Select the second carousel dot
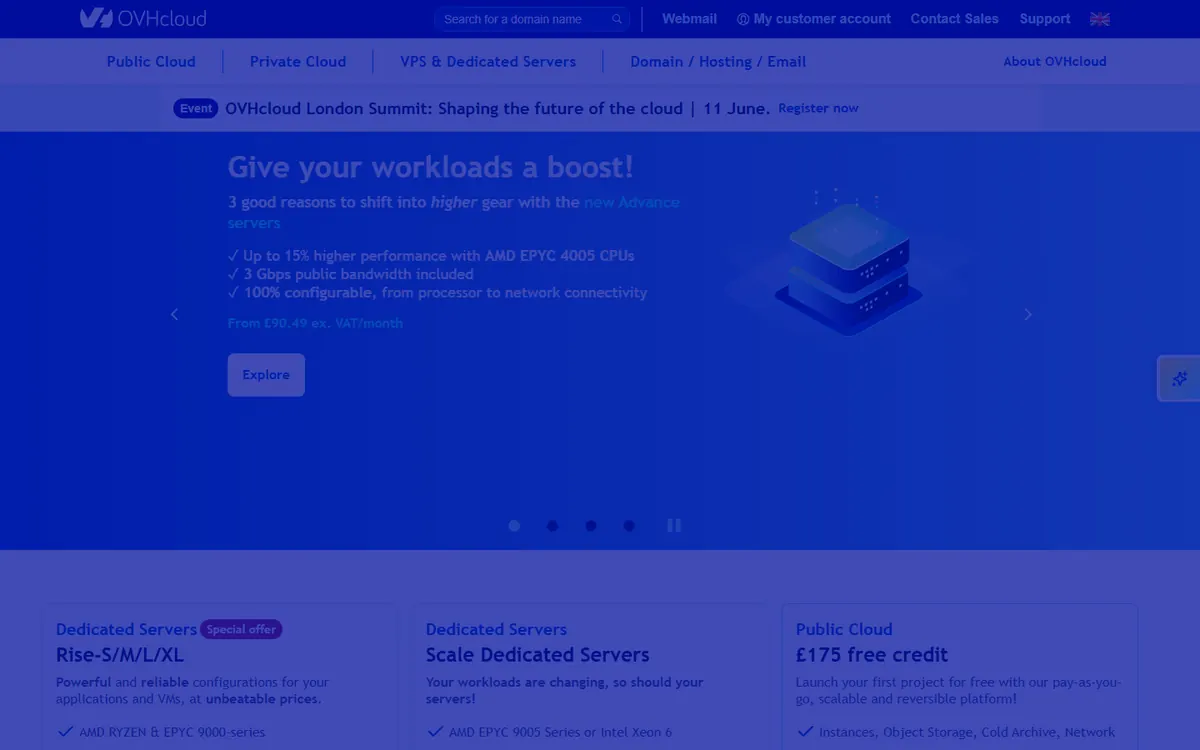Screen dimensions: 1200x750 [x=552, y=525]
